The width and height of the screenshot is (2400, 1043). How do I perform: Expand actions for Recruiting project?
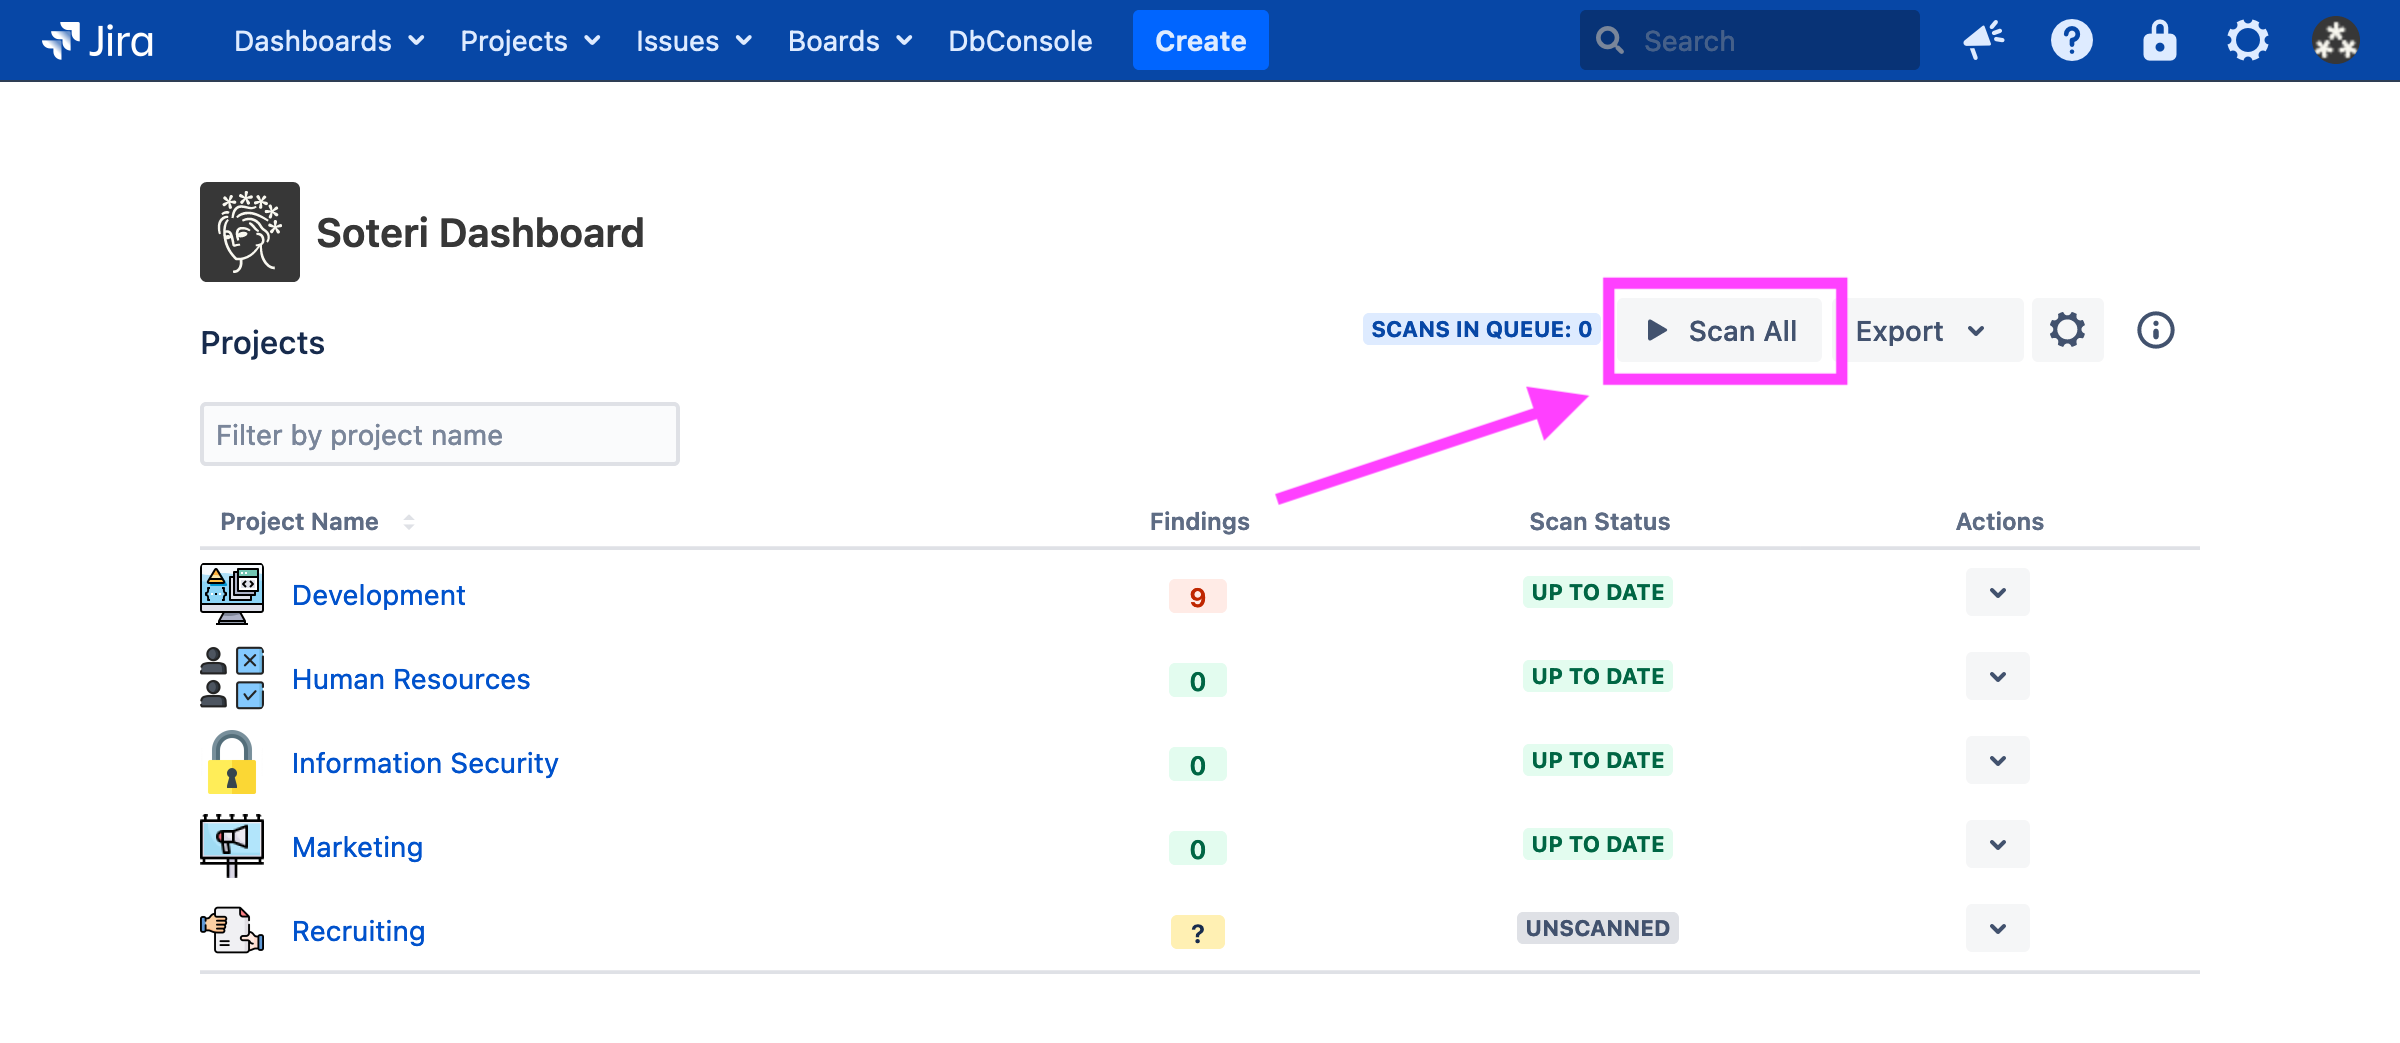1997,929
